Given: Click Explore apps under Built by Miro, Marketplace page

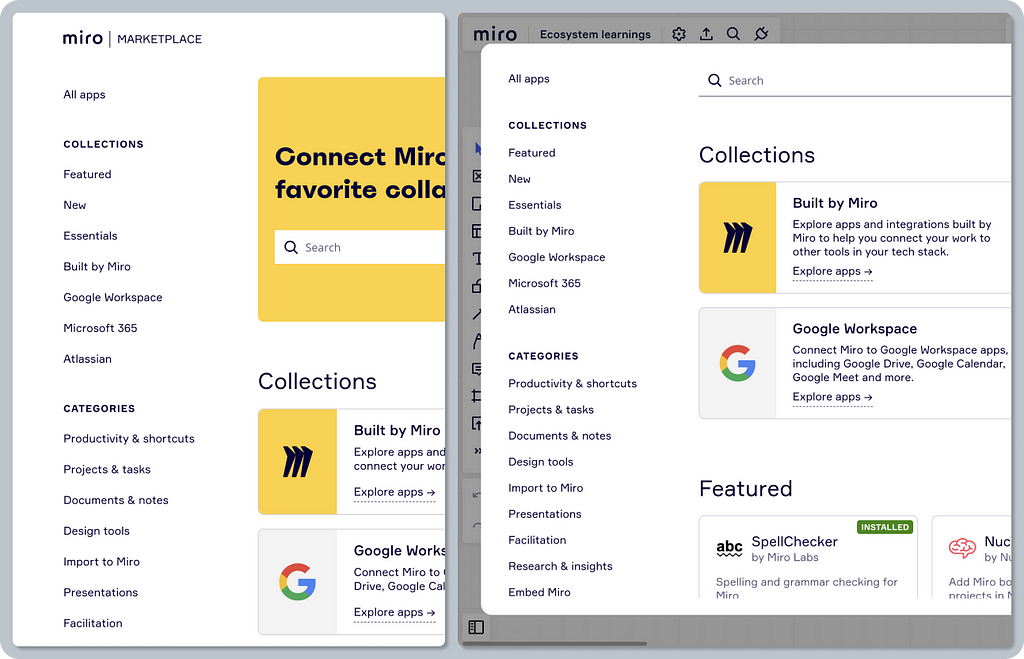Looking at the screenshot, I should point(394,492).
